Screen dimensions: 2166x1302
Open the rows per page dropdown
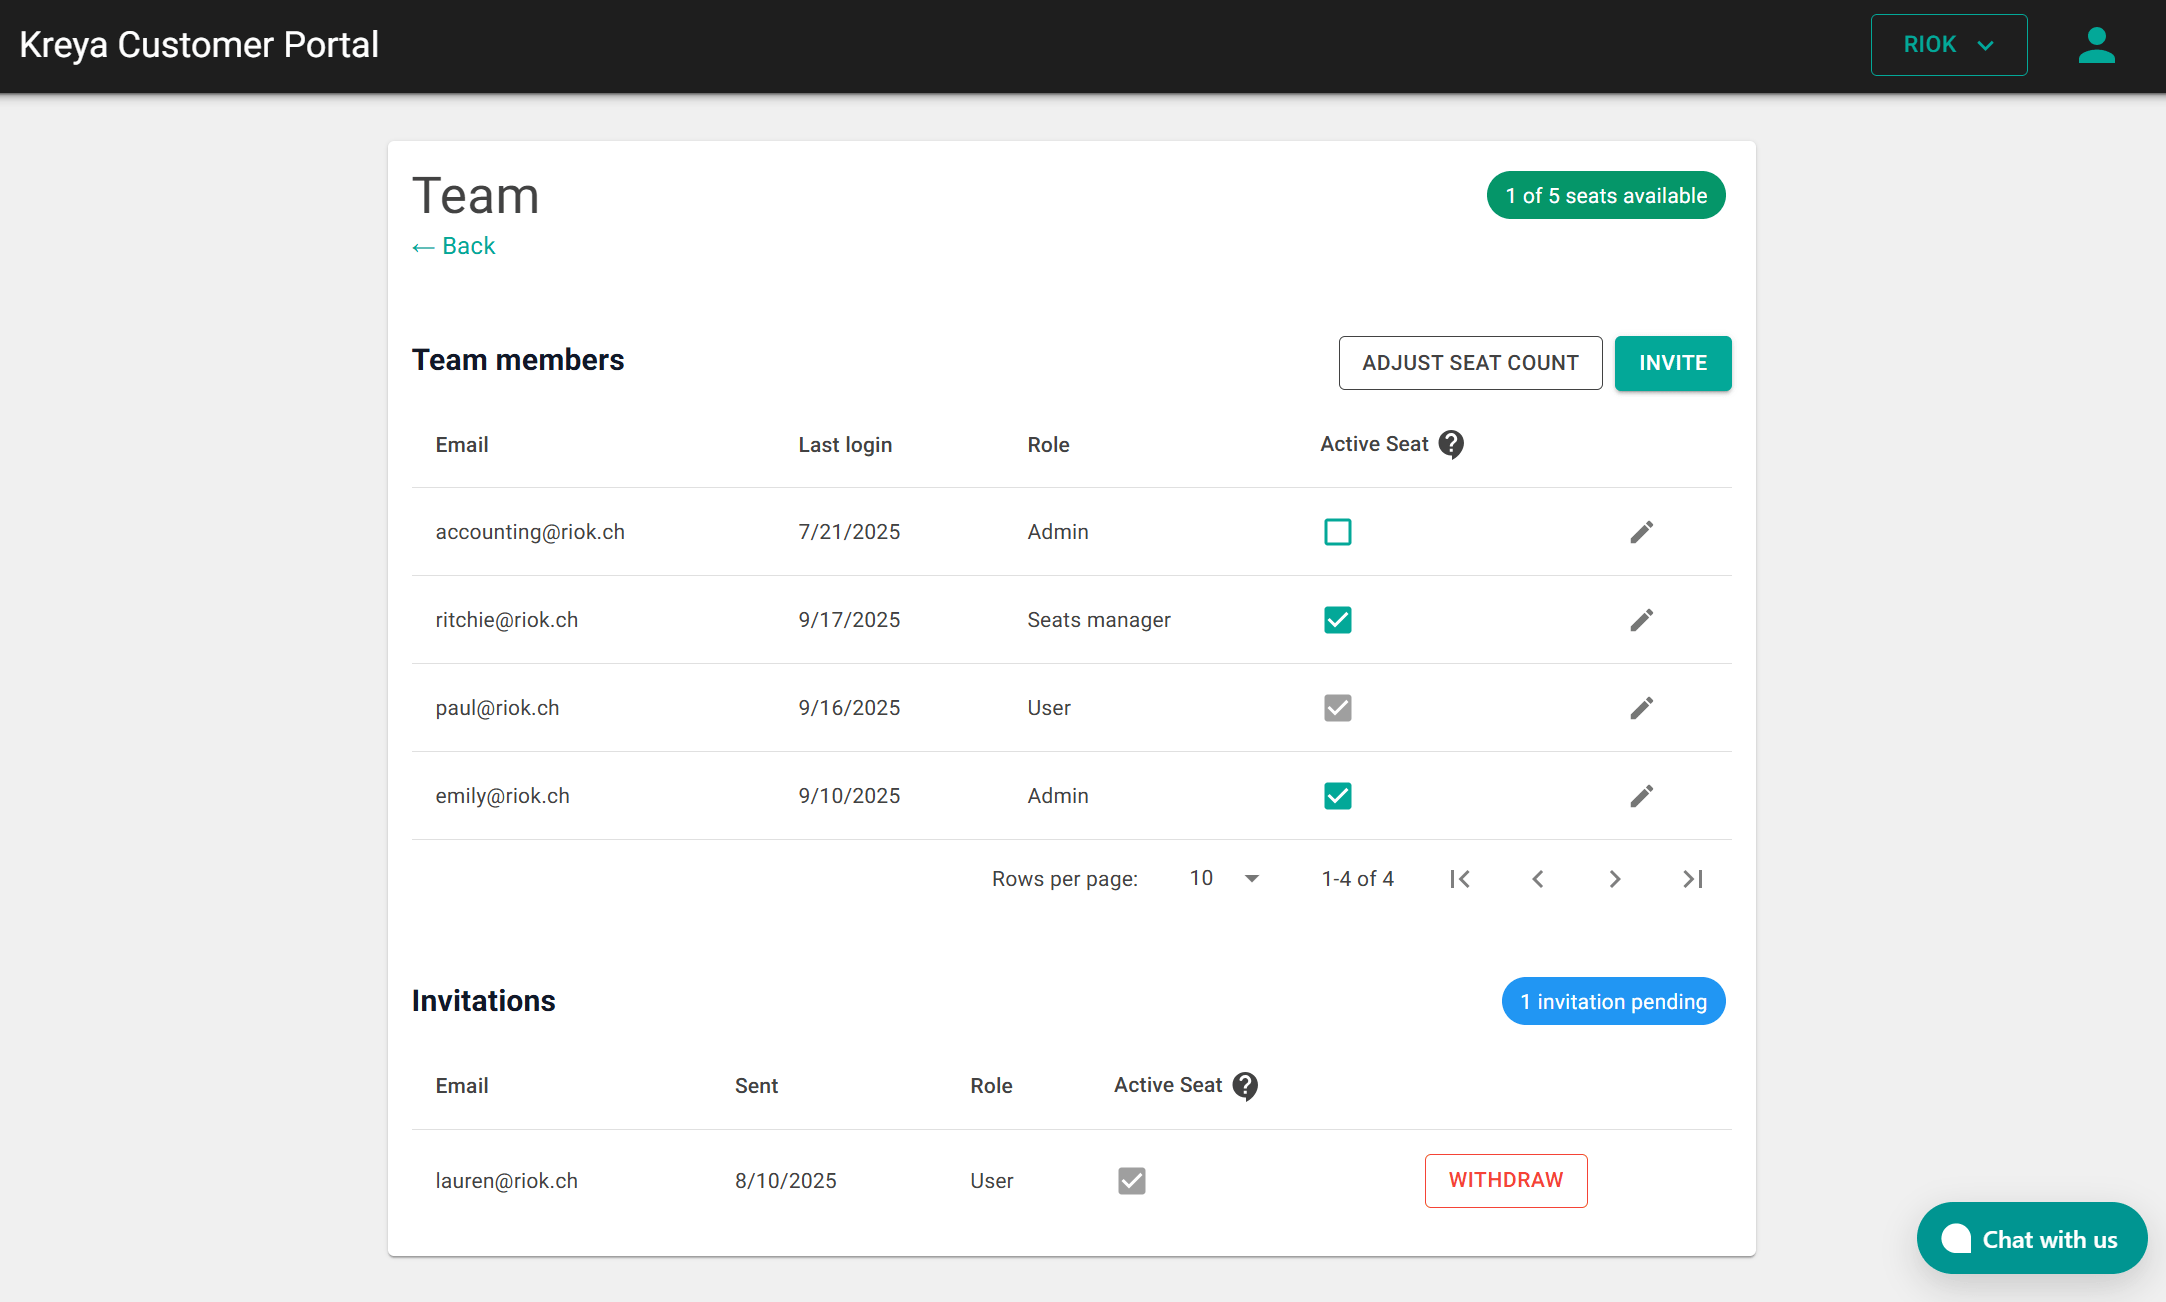1225,878
